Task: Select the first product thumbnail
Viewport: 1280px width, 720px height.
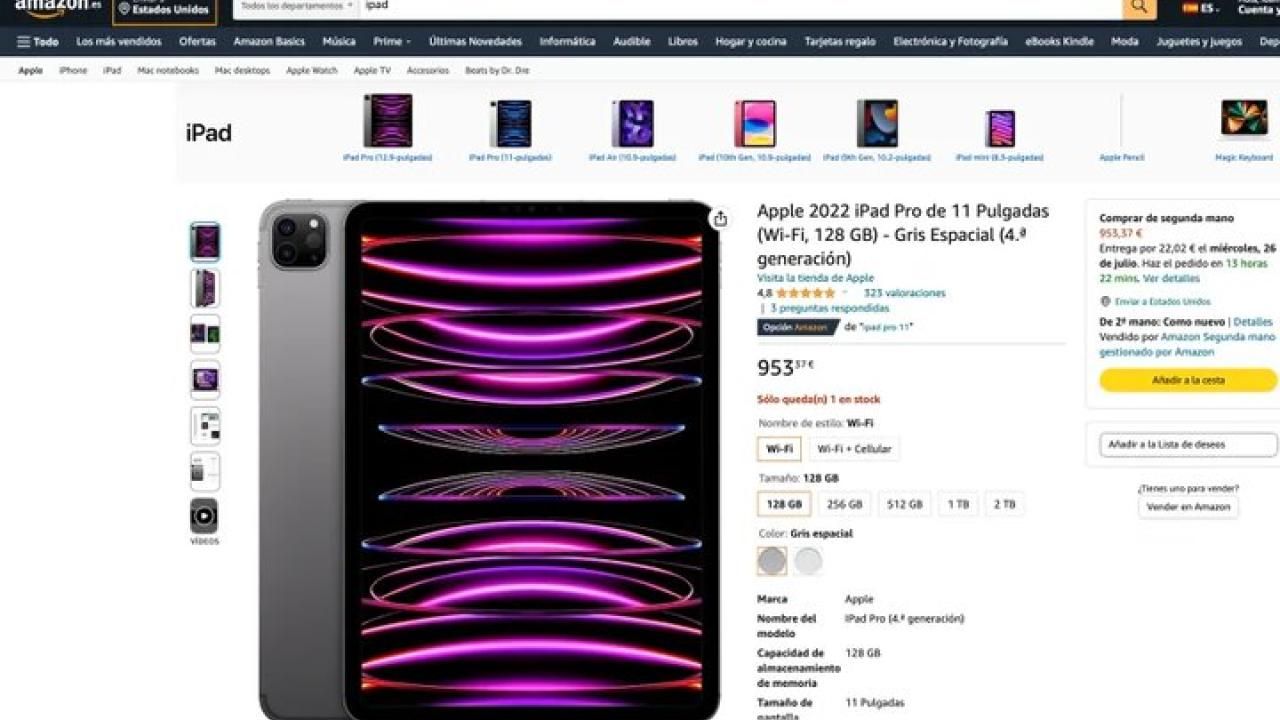Action: (205, 242)
